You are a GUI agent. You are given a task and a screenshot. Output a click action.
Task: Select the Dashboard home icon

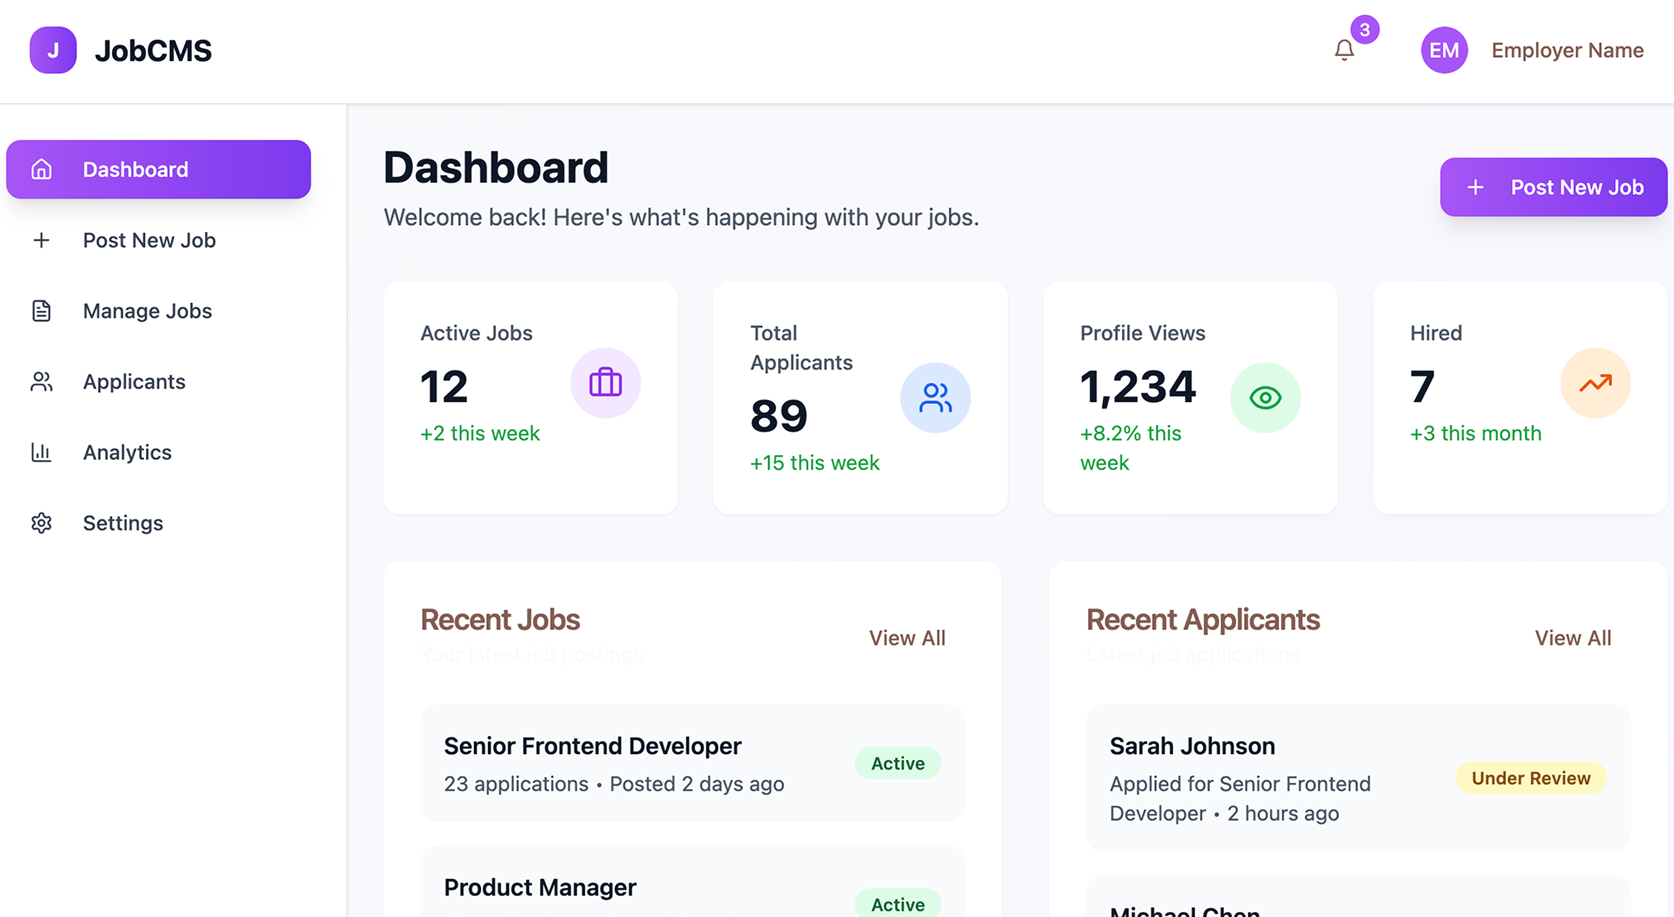click(x=41, y=169)
